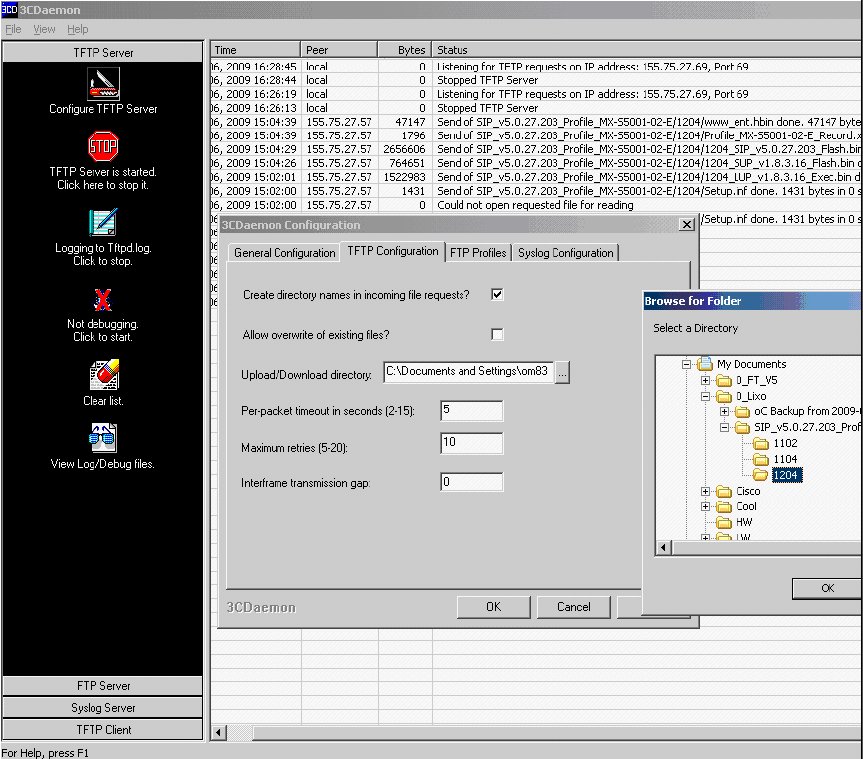863x759 pixels.
Task: Switch to FTP Profiles tab
Action: pyautogui.click(x=478, y=253)
